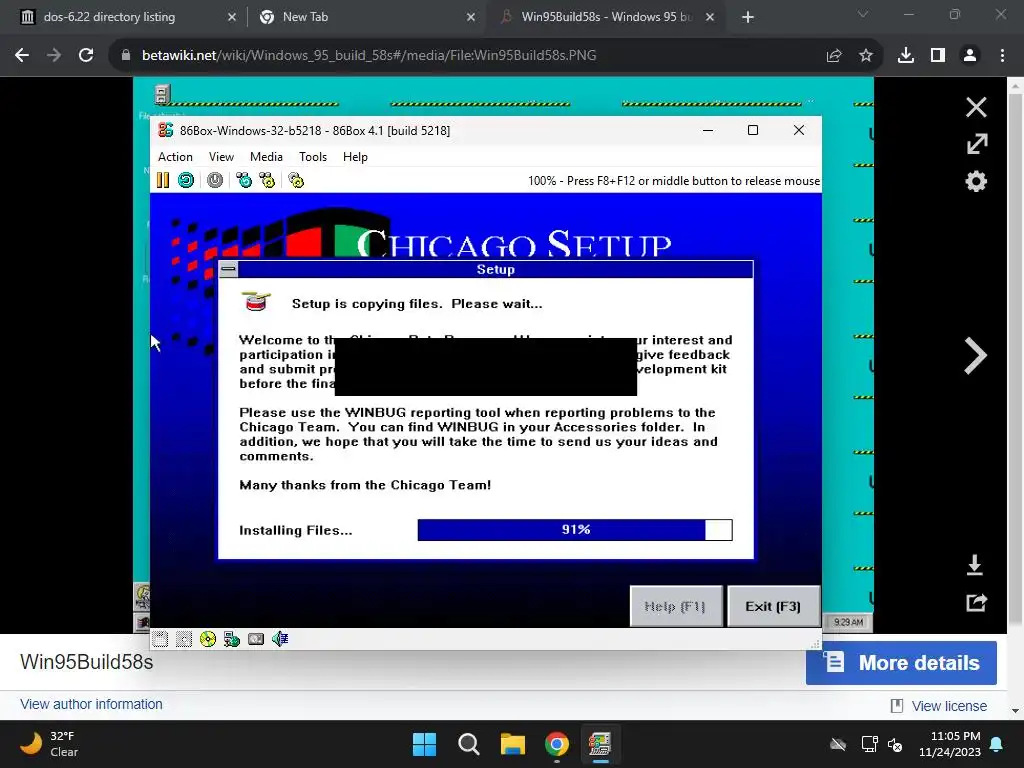
Task: Click the Exit (F3) button
Action: (773, 607)
